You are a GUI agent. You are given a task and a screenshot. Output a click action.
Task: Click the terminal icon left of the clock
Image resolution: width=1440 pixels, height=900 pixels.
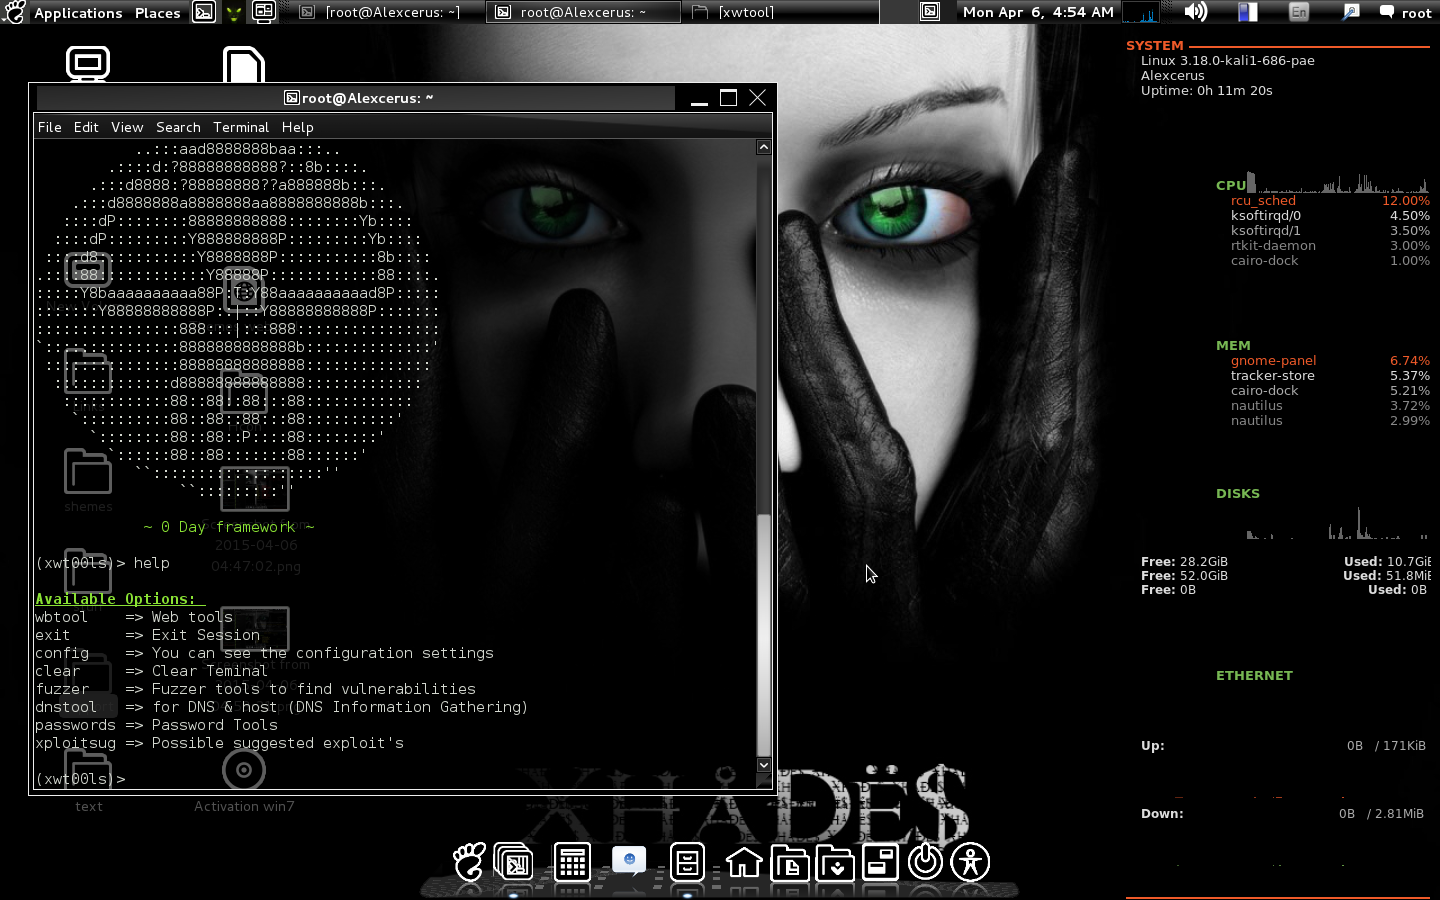click(930, 12)
